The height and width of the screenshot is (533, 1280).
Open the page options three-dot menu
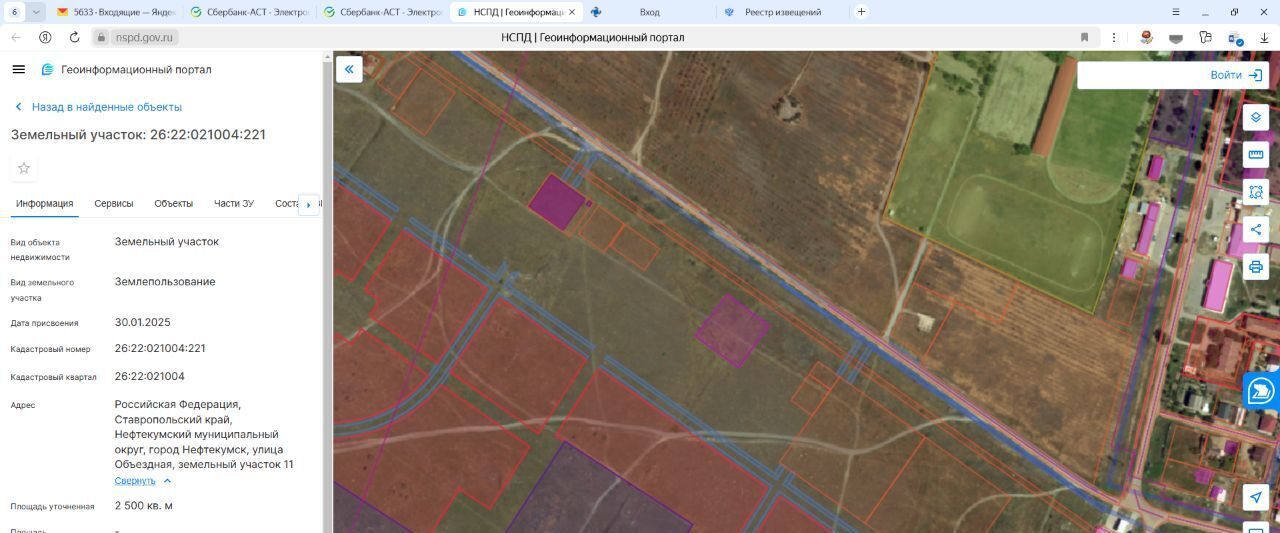pos(1114,37)
